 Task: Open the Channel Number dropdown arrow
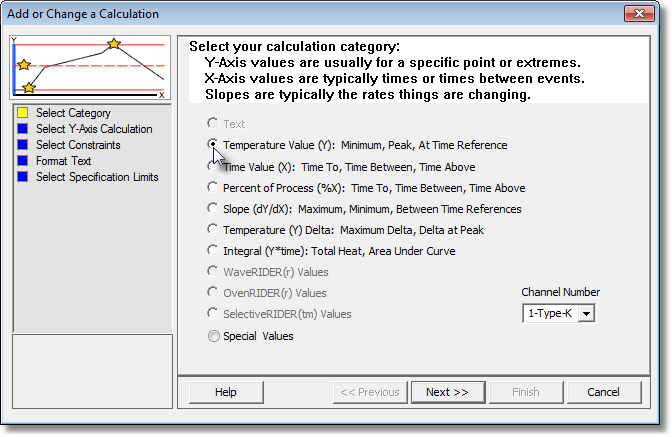click(x=586, y=314)
